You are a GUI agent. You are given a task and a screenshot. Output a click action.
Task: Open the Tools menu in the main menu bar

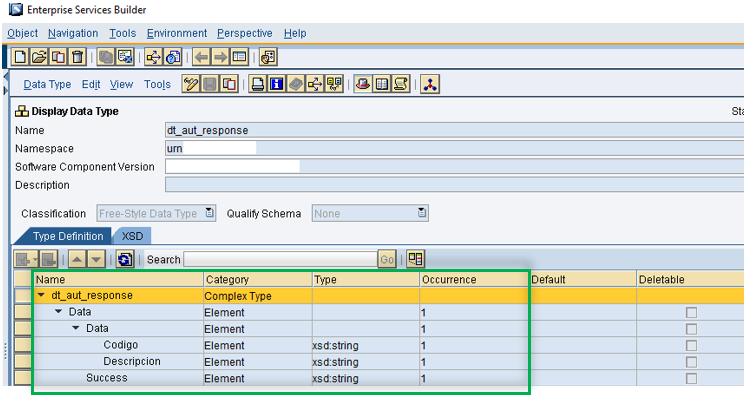(x=122, y=33)
